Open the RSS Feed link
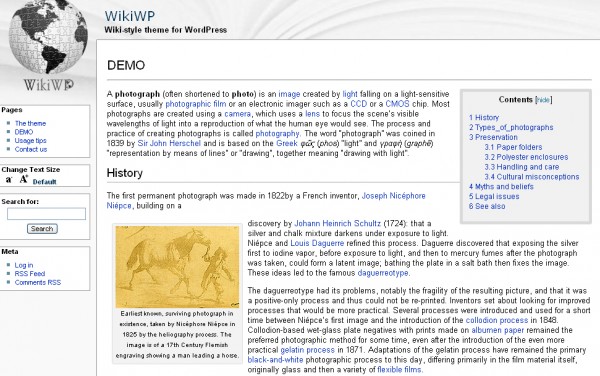 30,274
